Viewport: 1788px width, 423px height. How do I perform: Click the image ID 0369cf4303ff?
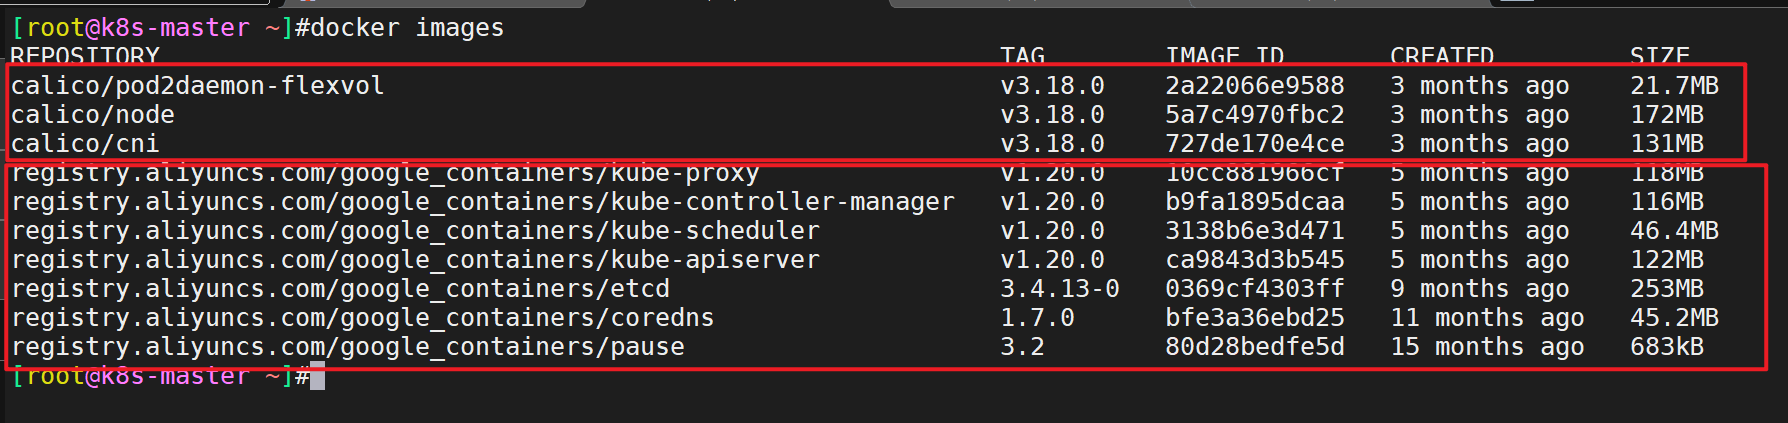[x=1255, y=289]
